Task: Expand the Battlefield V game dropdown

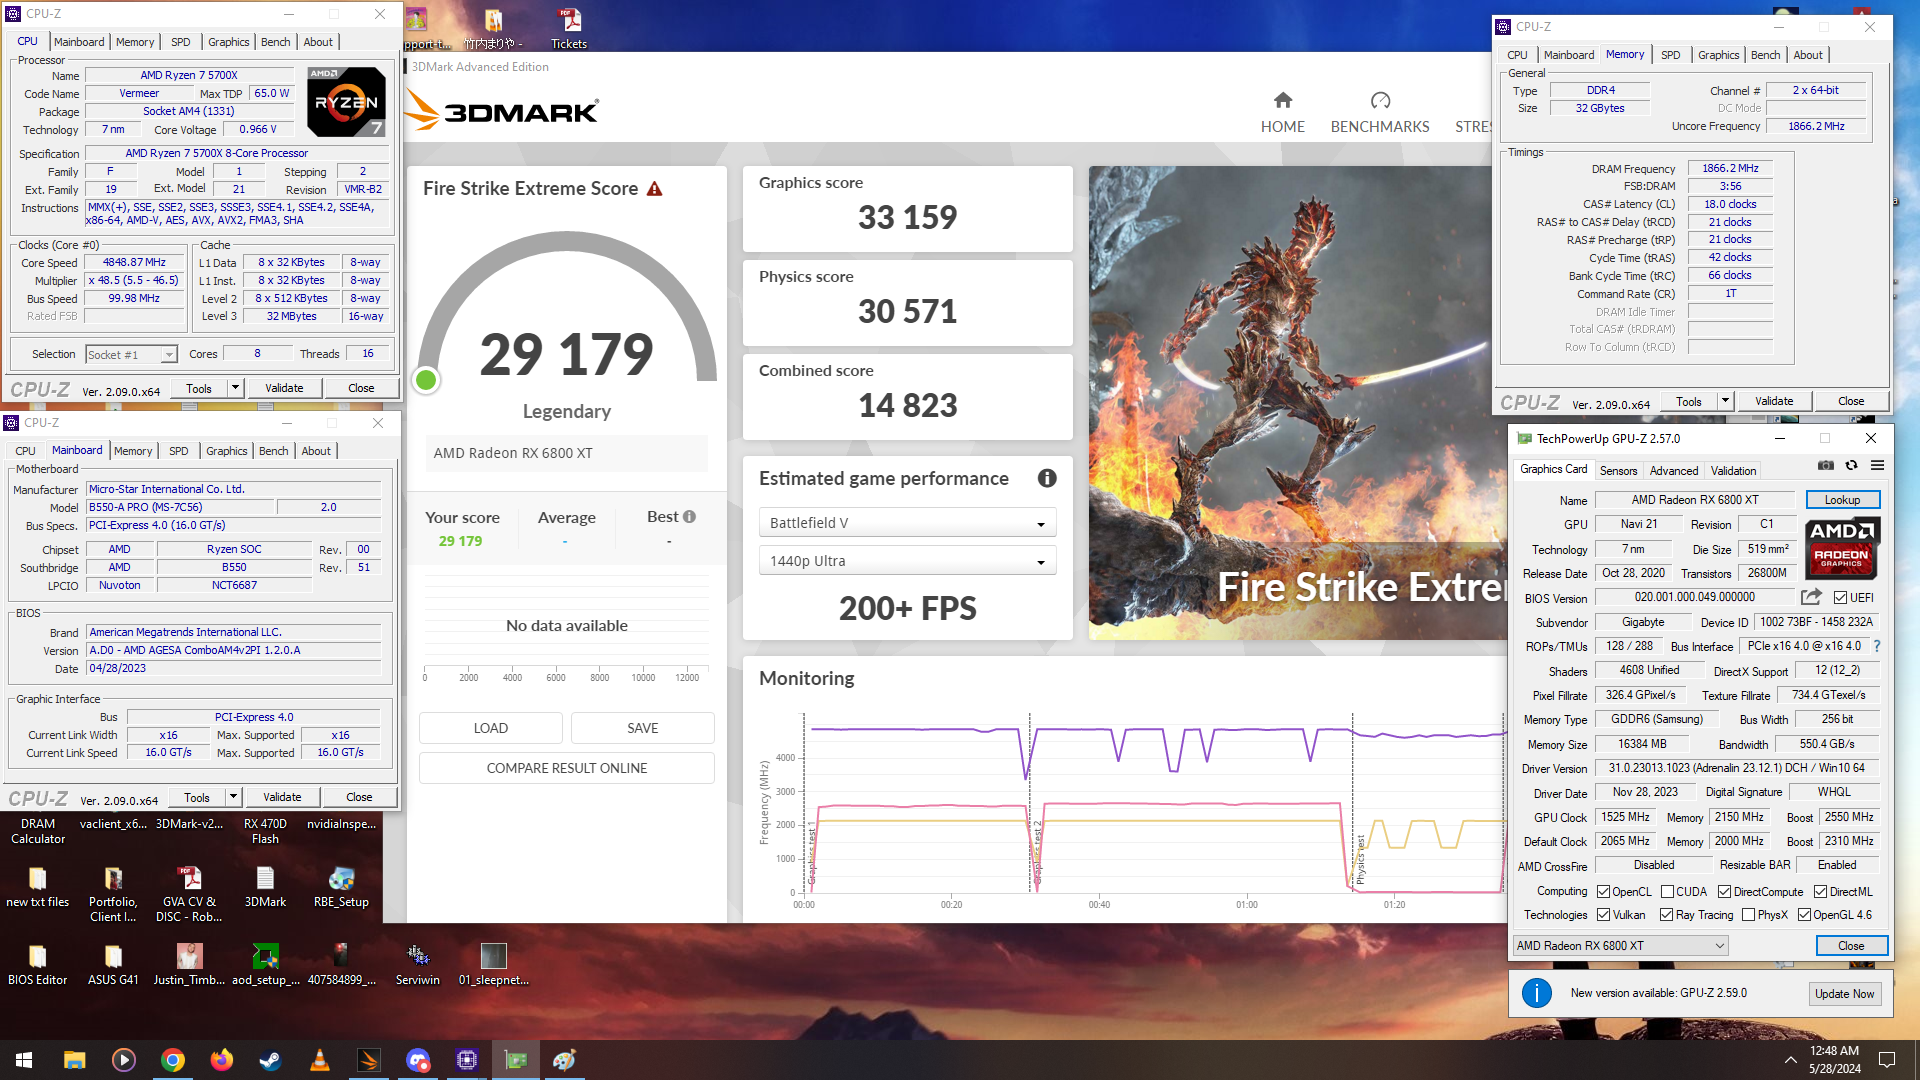Action: tap(908, 523)
